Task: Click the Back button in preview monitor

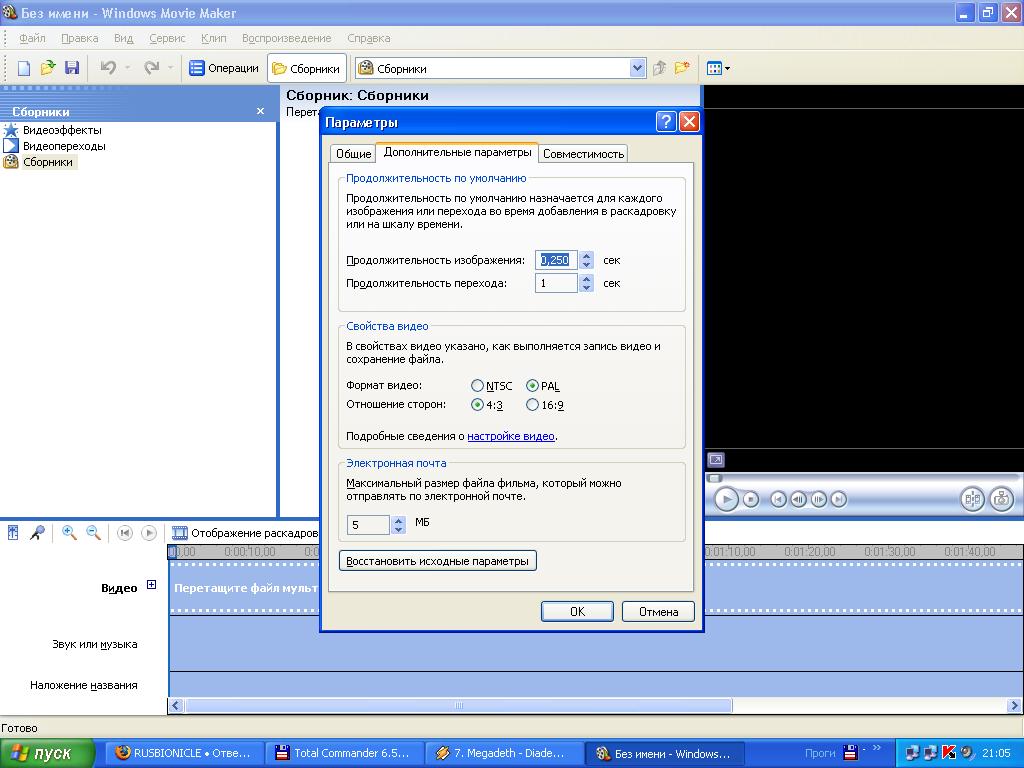Action: (778, 500)
